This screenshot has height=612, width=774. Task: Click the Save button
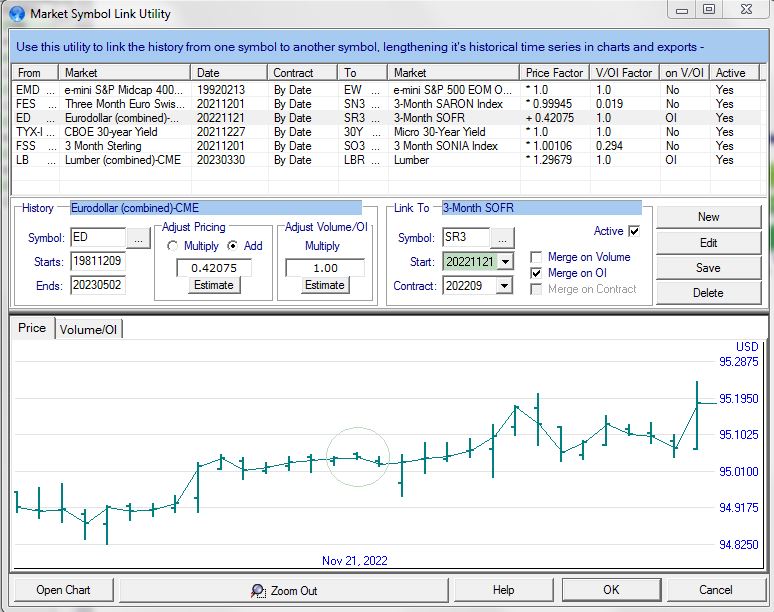(708, 268)
